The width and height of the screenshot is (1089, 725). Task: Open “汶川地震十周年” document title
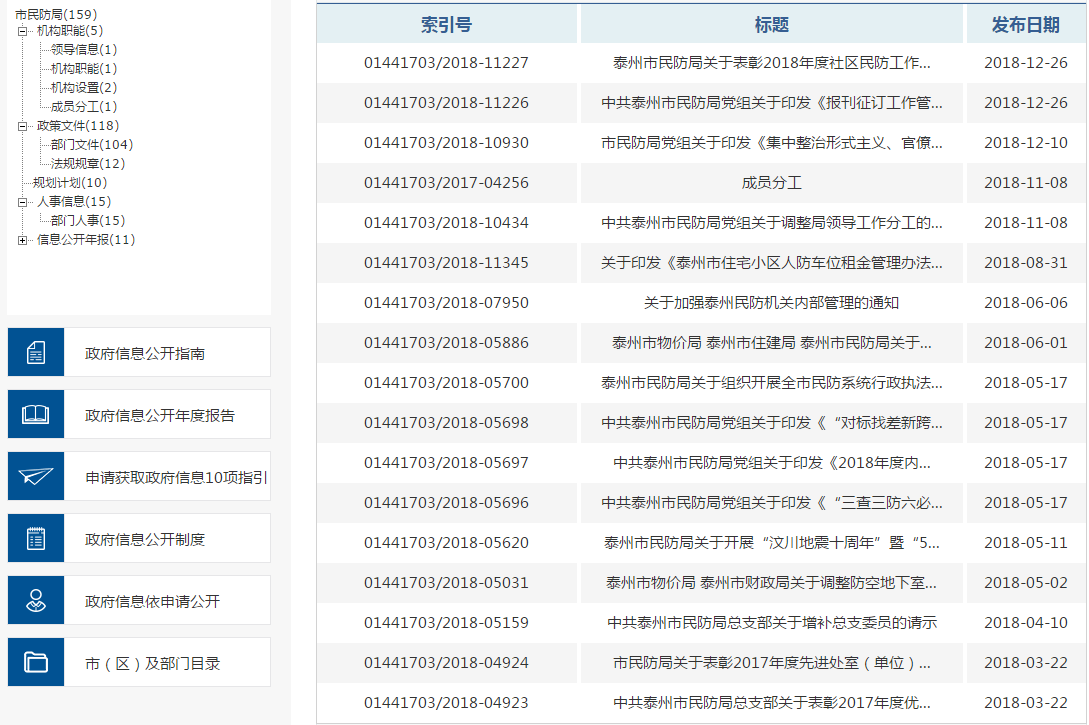tap(772, 542)
